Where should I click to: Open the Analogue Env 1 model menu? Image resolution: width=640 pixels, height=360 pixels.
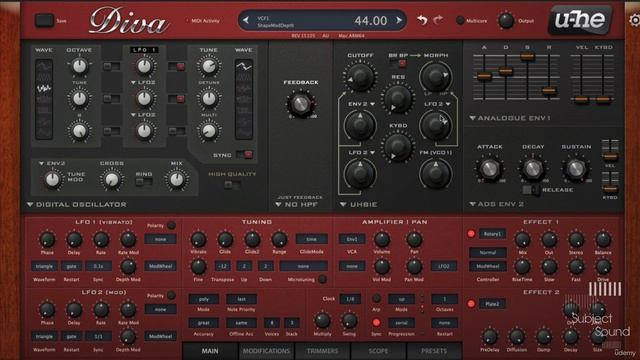coord(510,118)
